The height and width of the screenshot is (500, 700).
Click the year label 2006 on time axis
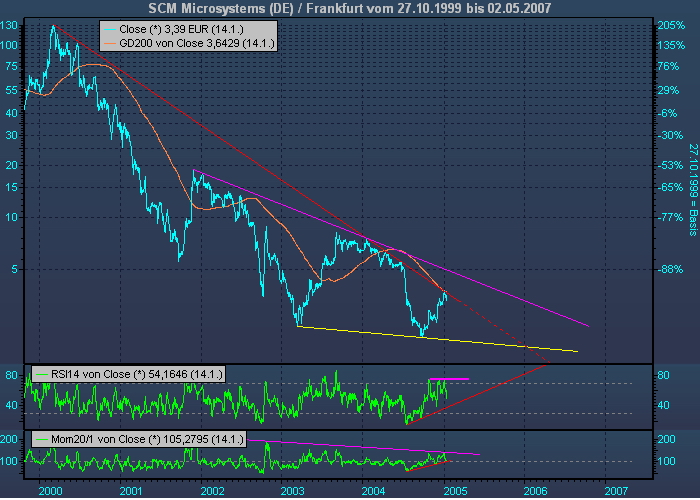536,491
